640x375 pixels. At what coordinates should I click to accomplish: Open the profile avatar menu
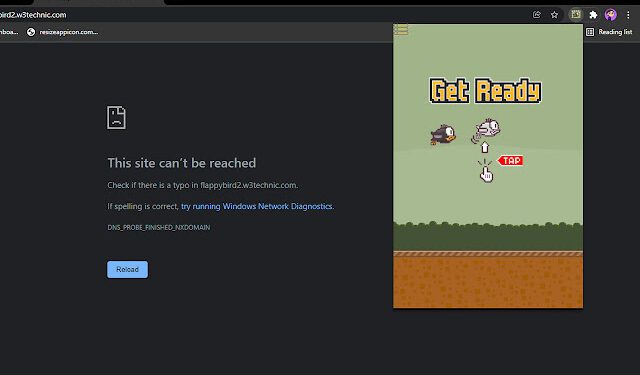(611, 15)
